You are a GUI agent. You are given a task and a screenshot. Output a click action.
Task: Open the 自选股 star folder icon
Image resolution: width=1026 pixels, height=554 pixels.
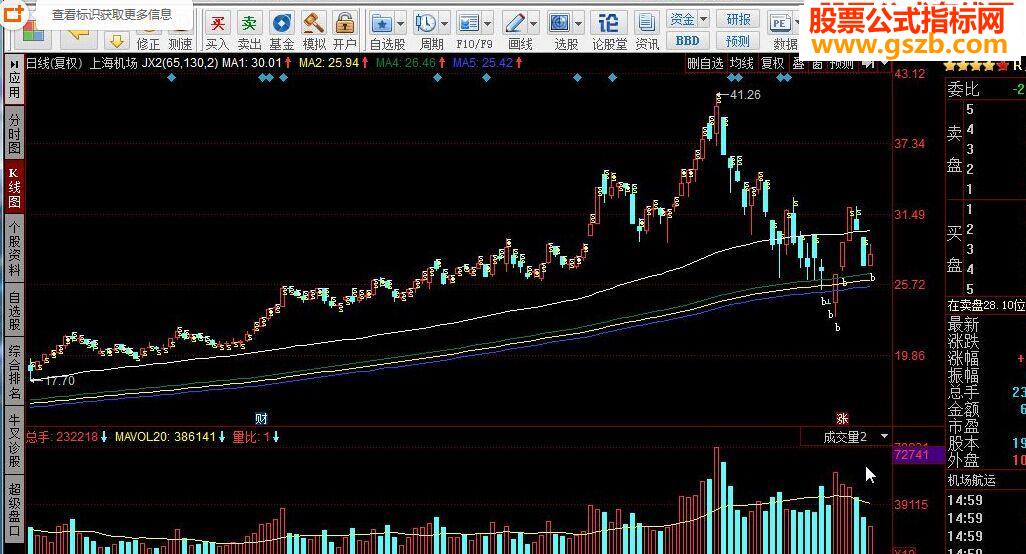pos(381,24)
